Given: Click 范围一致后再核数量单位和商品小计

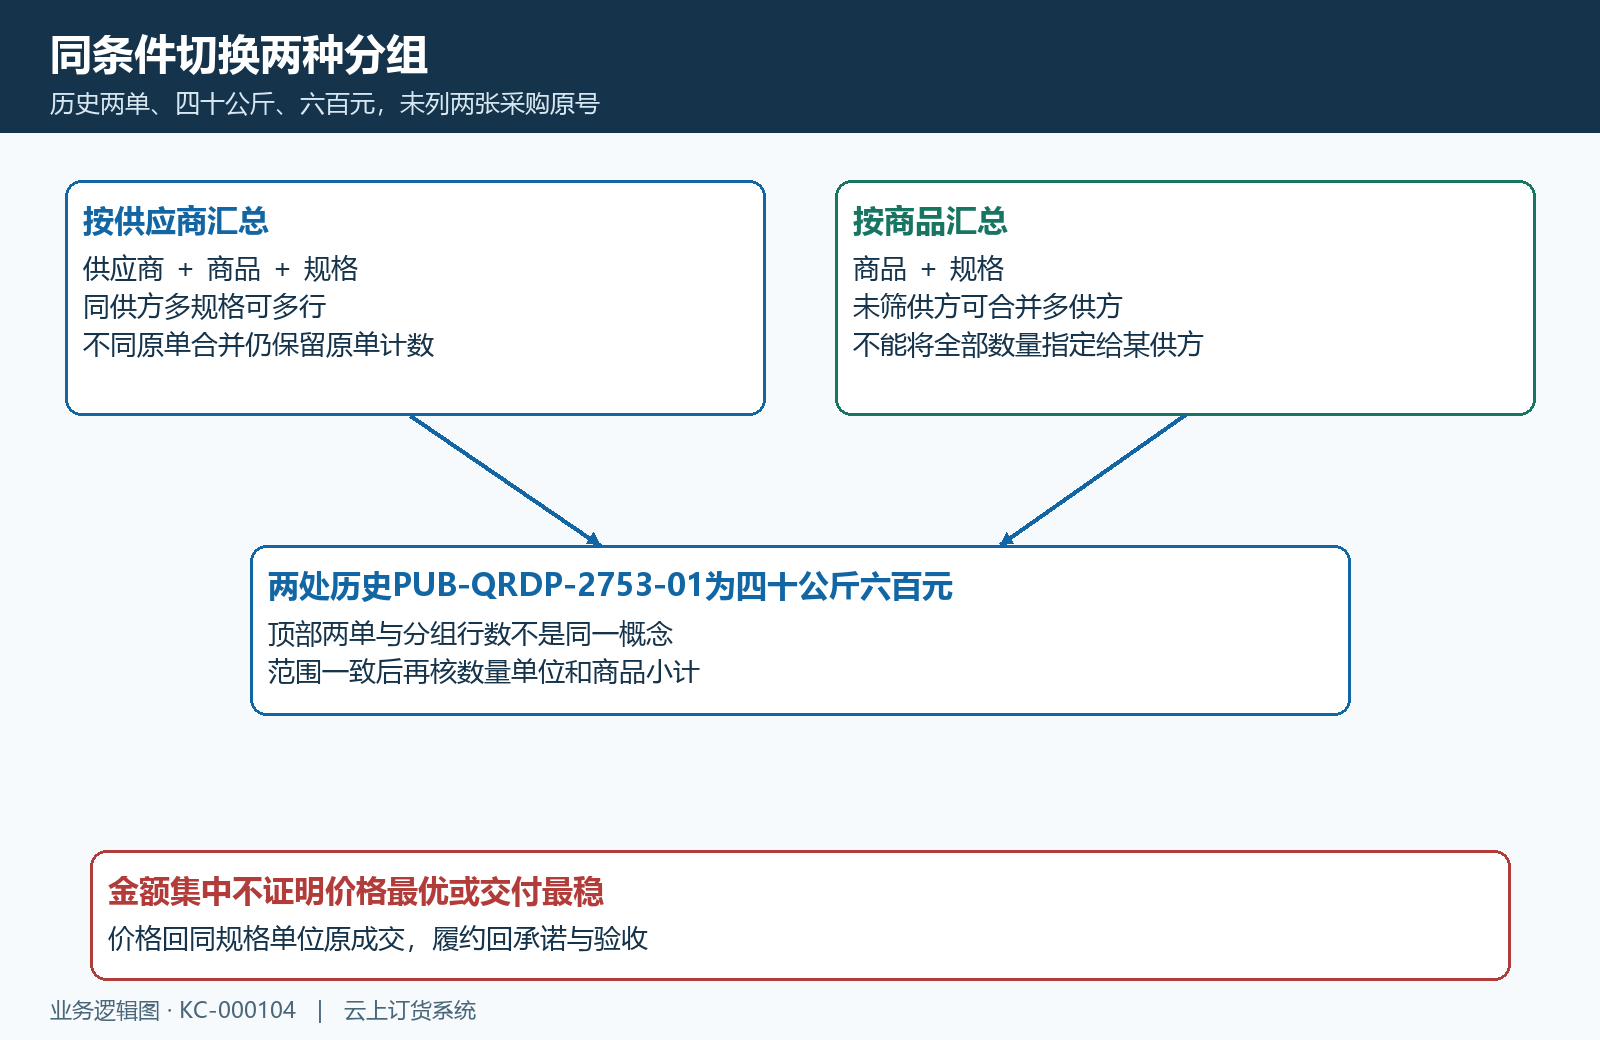Looking at the screenshot, I should 484,672.
